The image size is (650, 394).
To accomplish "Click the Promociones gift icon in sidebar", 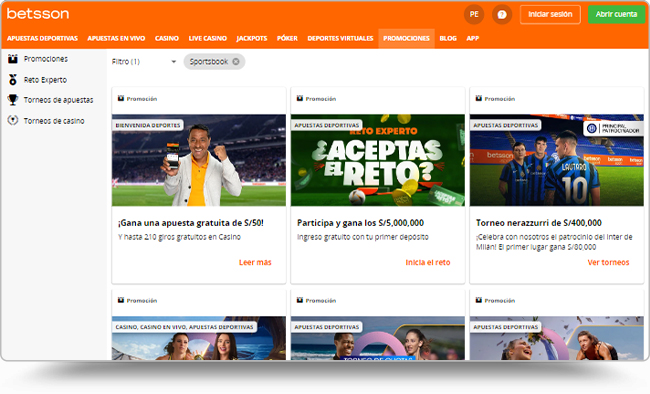I will [13, 59].
